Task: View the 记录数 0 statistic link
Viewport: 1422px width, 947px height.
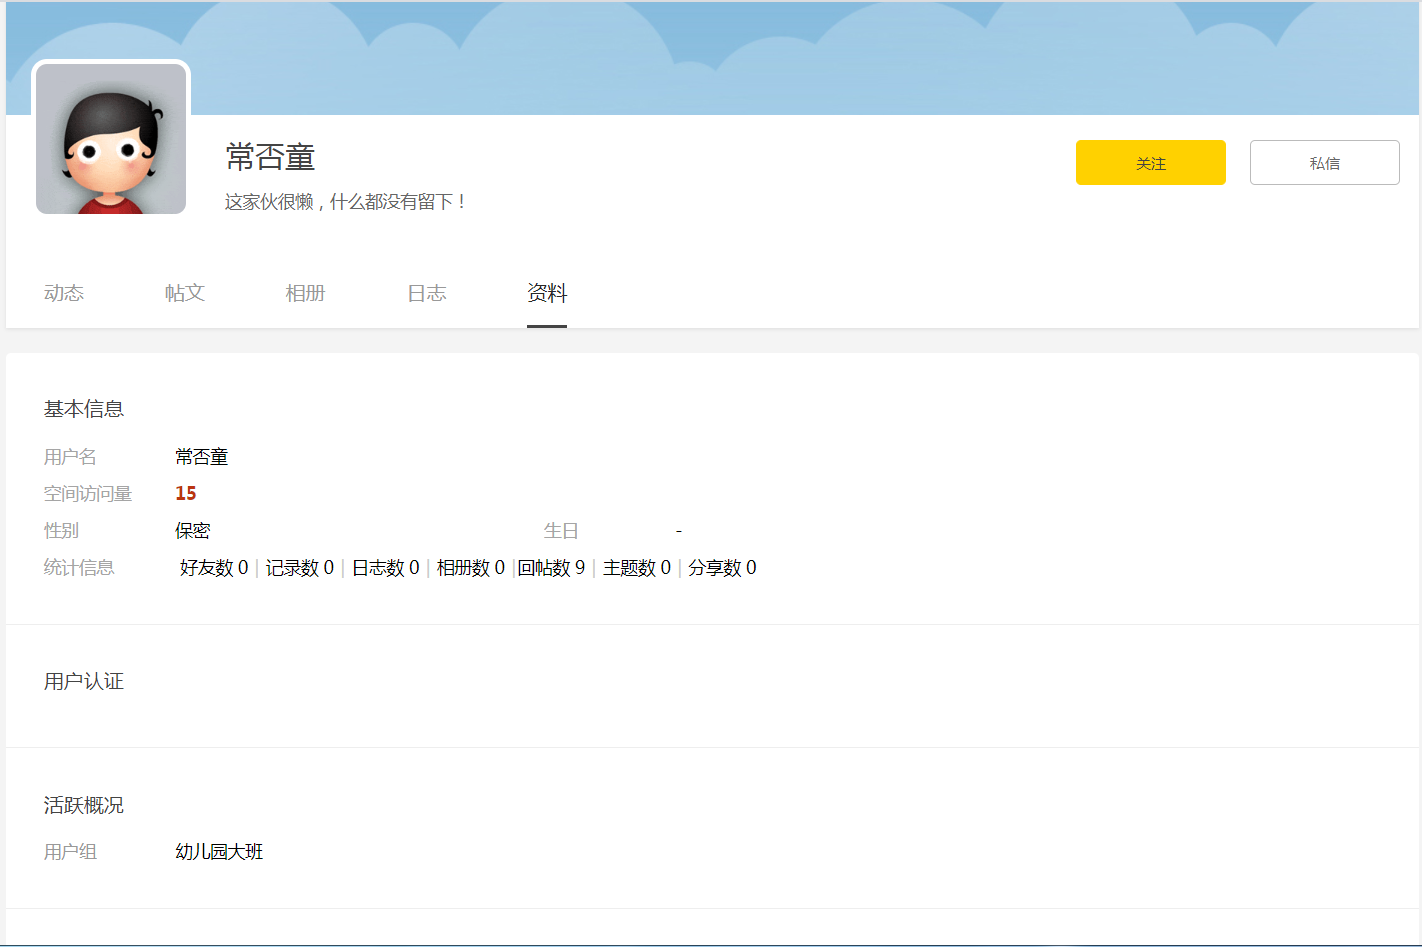Action: click(300, 568)
